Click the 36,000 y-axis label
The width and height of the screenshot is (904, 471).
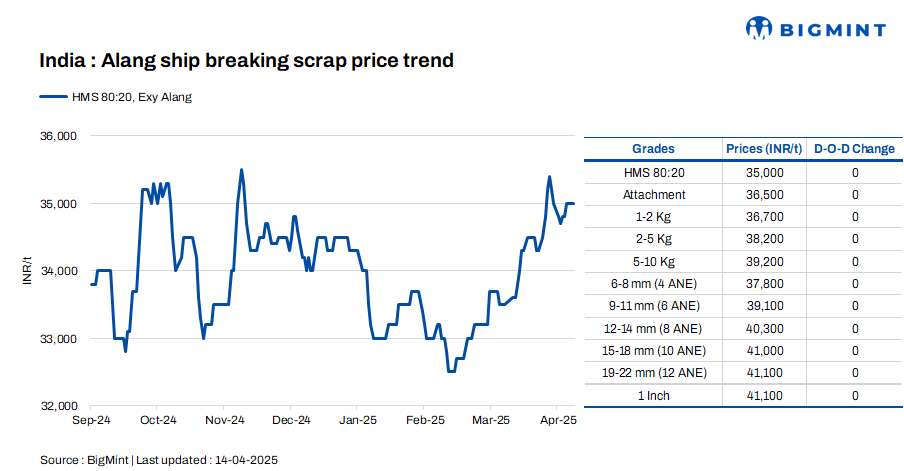(58, 136)
